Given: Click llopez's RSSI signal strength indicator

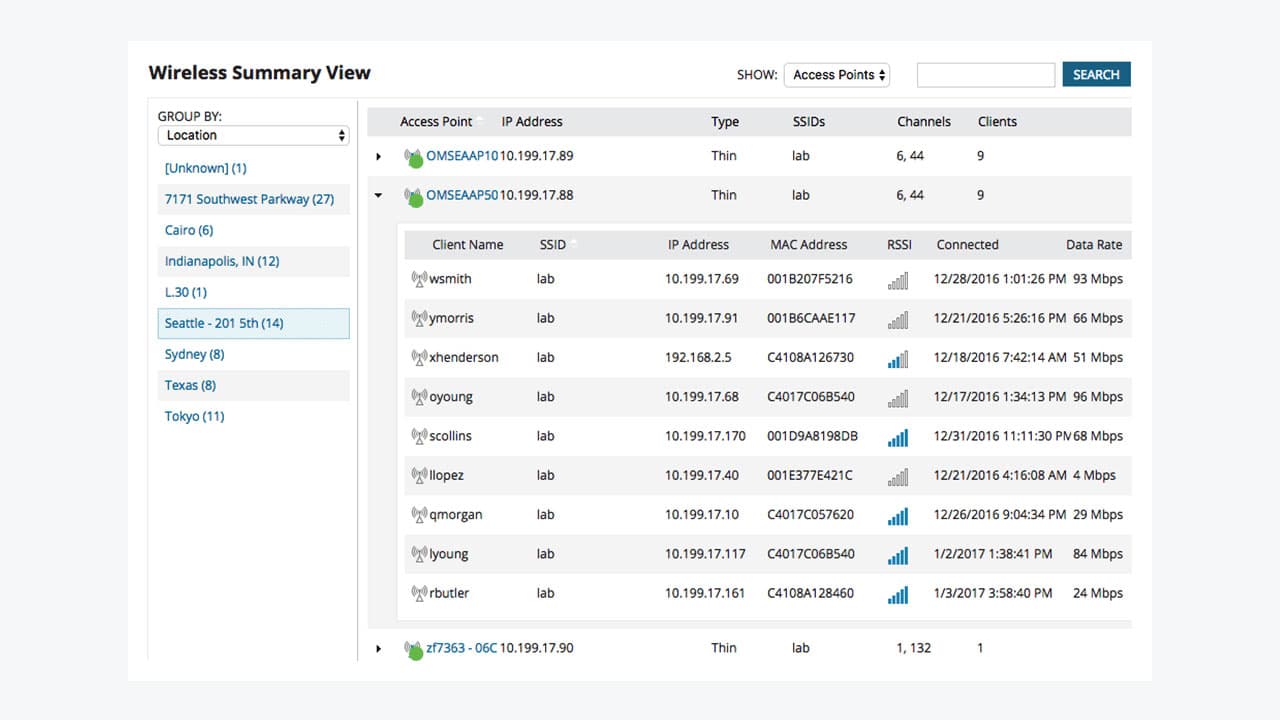Looking at the screenshot, I should point(897,476).
